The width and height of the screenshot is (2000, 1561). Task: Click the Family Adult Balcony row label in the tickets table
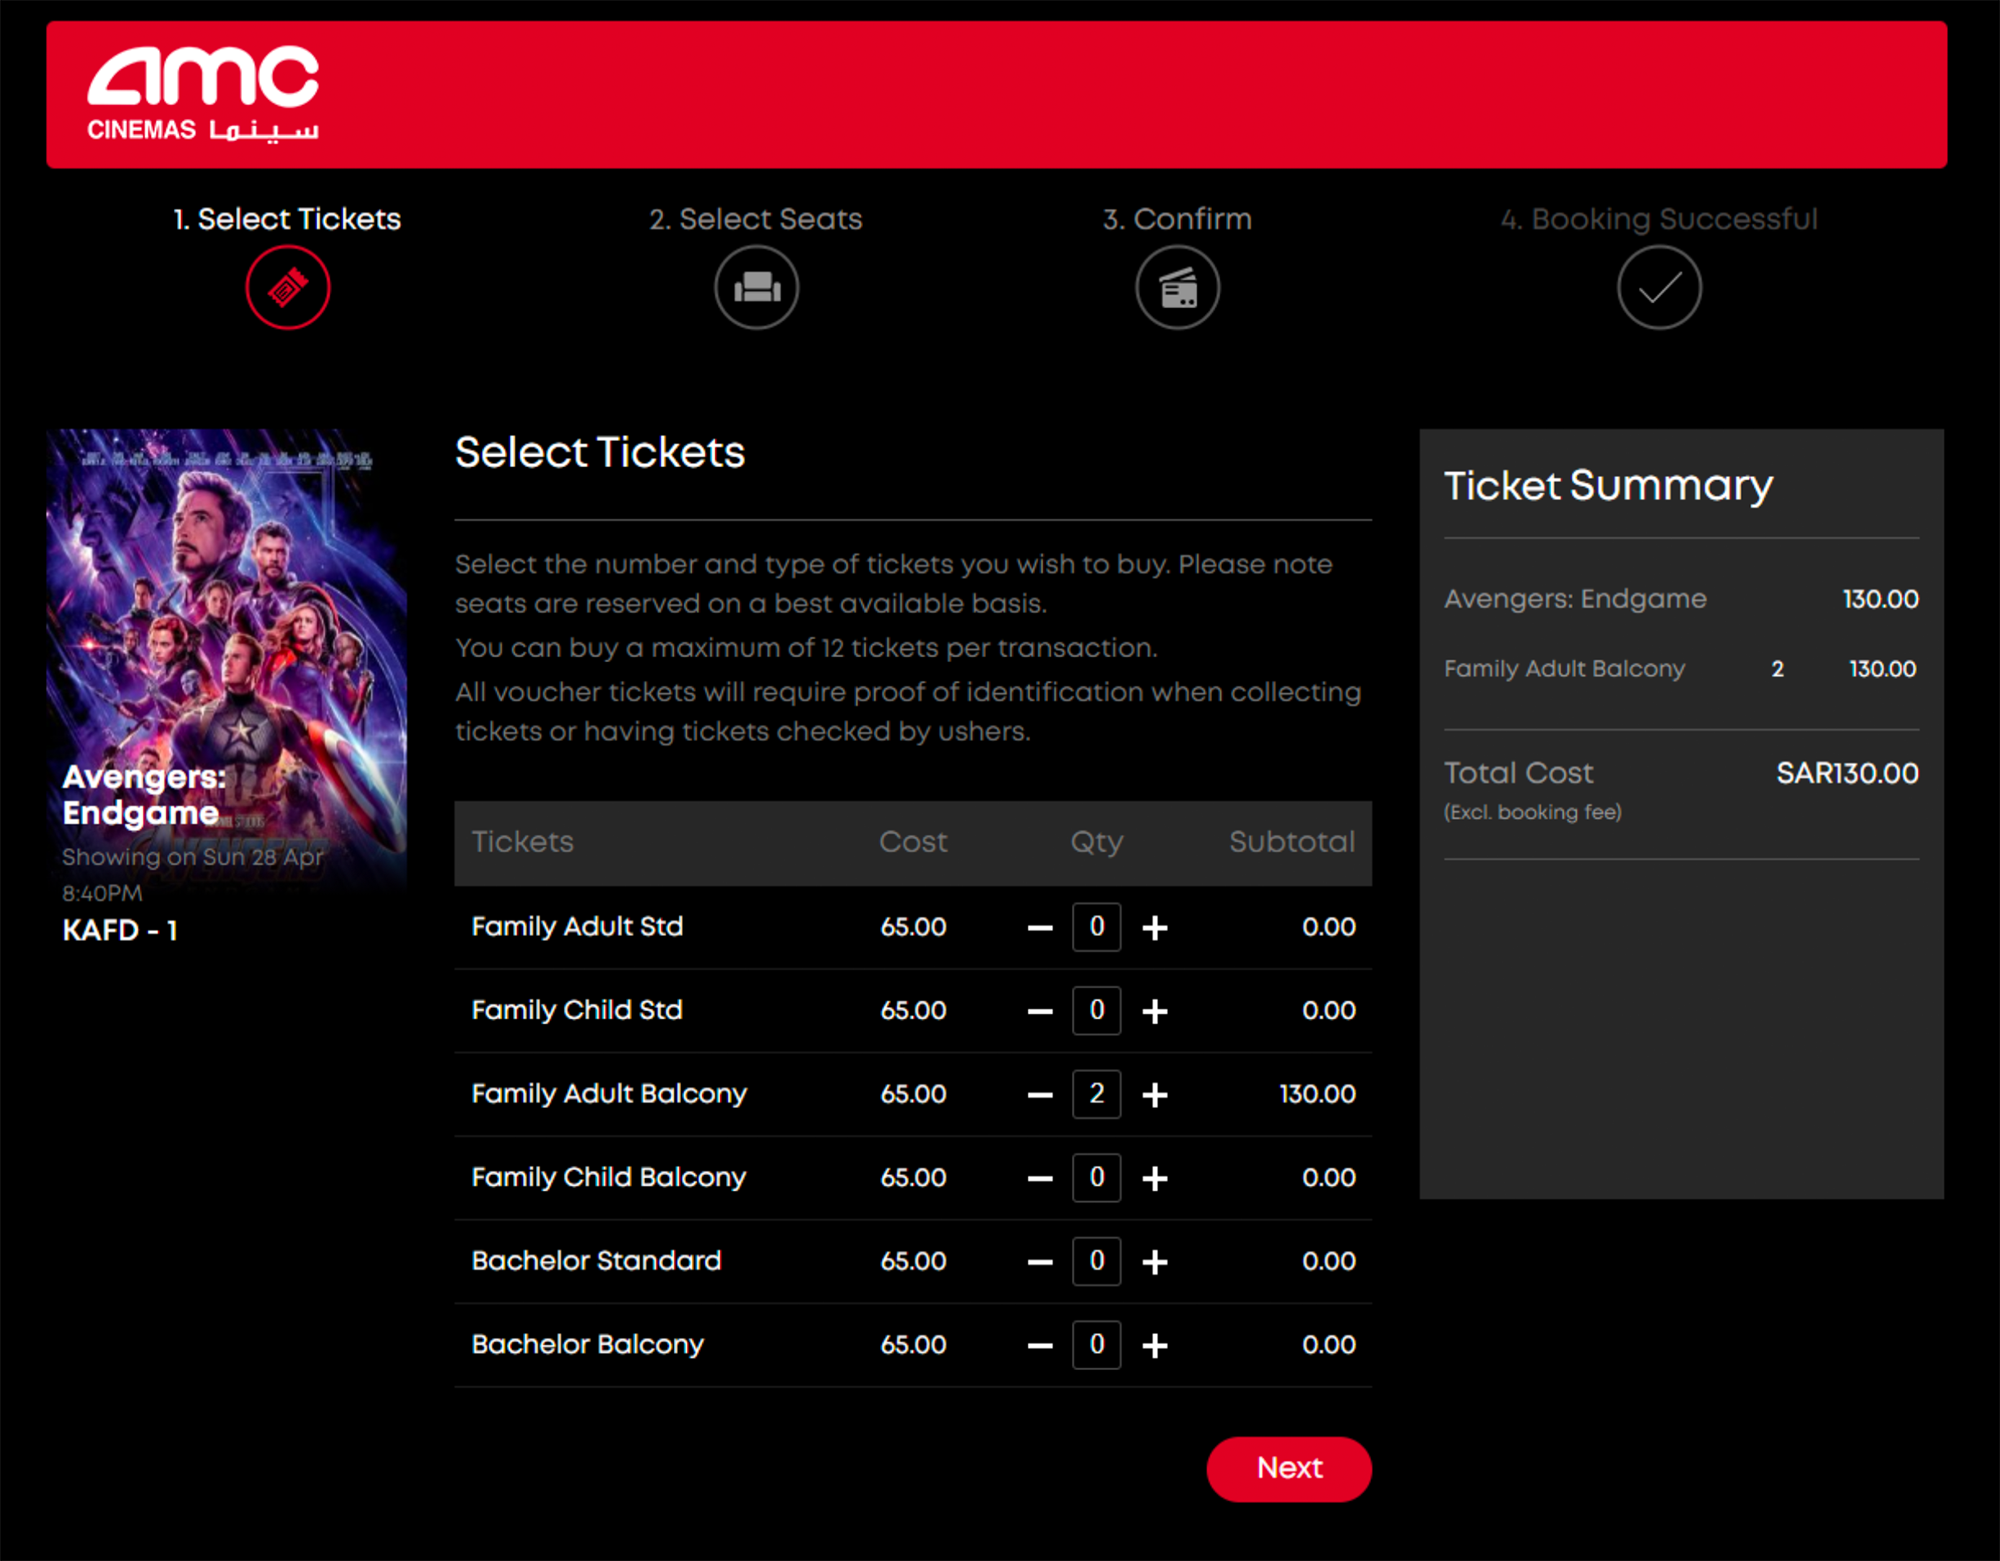click(609, 1094)
